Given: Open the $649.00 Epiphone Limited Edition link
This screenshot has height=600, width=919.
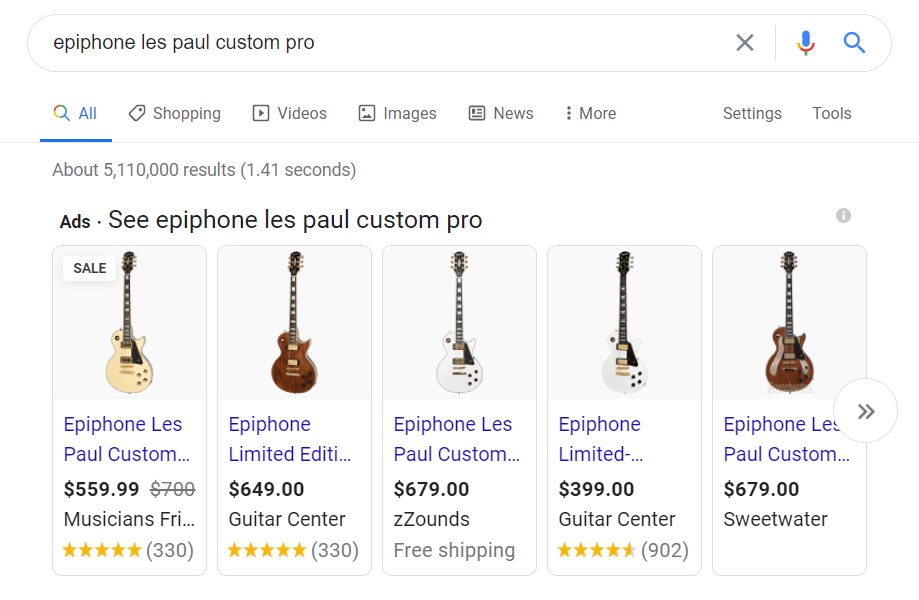Looking at the screenshot, I should (x=291, y=439).
